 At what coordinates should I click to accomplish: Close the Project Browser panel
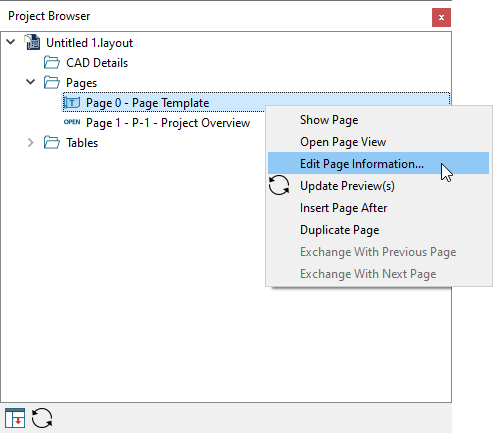(441, 17)
